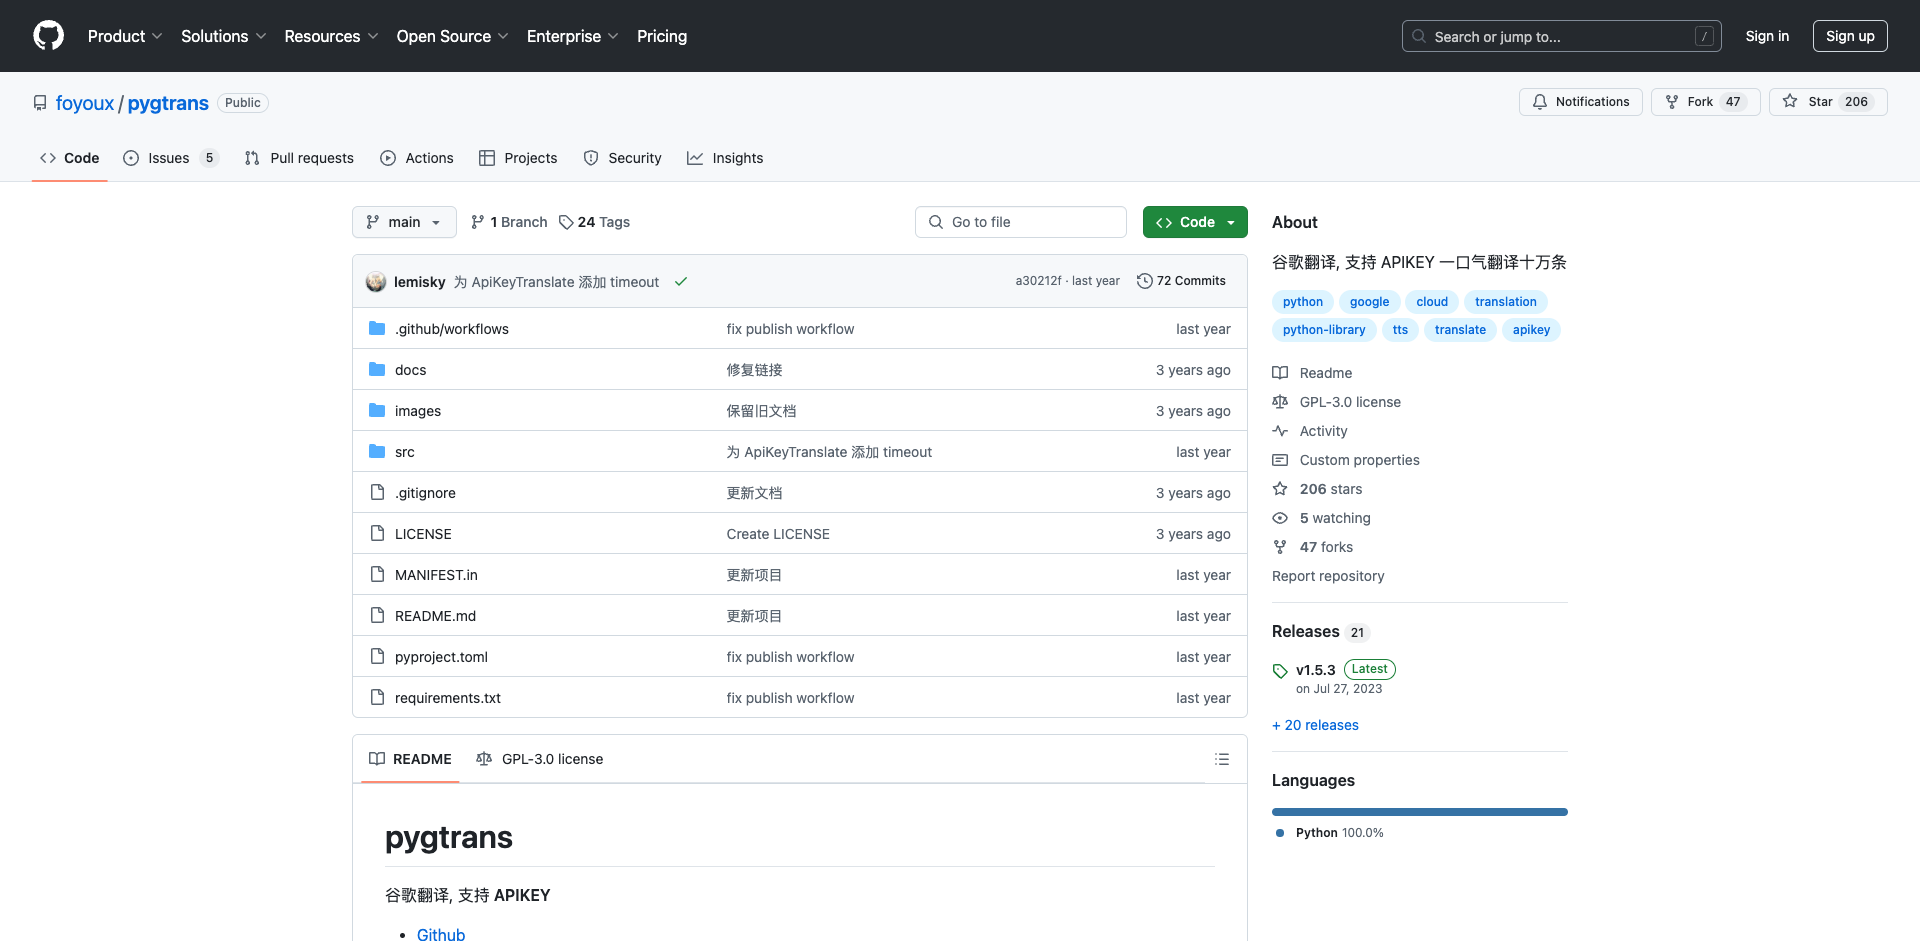This screenshot has height=941, width=1920.
Task: Click the Go to file input
Action: tap(1021, 222)
